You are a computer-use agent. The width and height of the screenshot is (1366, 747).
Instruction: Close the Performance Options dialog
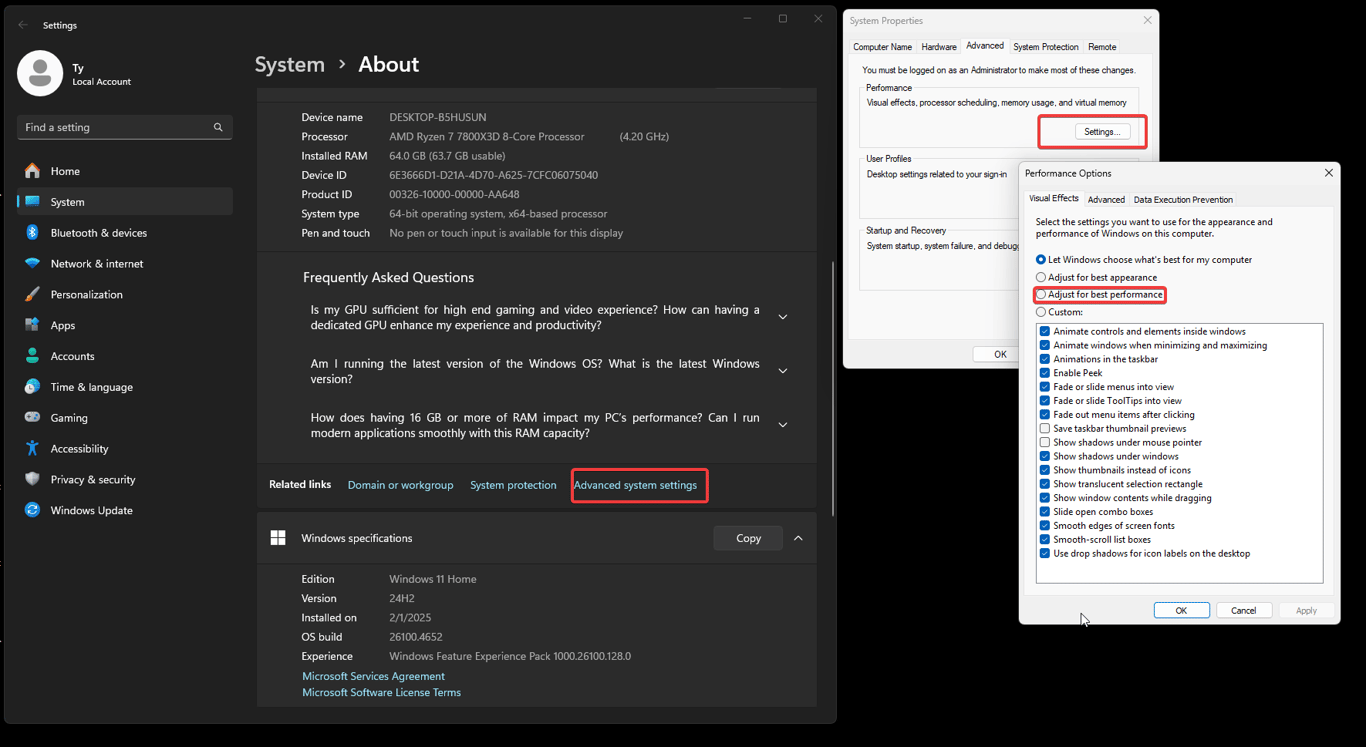[x=1328, y=173]
